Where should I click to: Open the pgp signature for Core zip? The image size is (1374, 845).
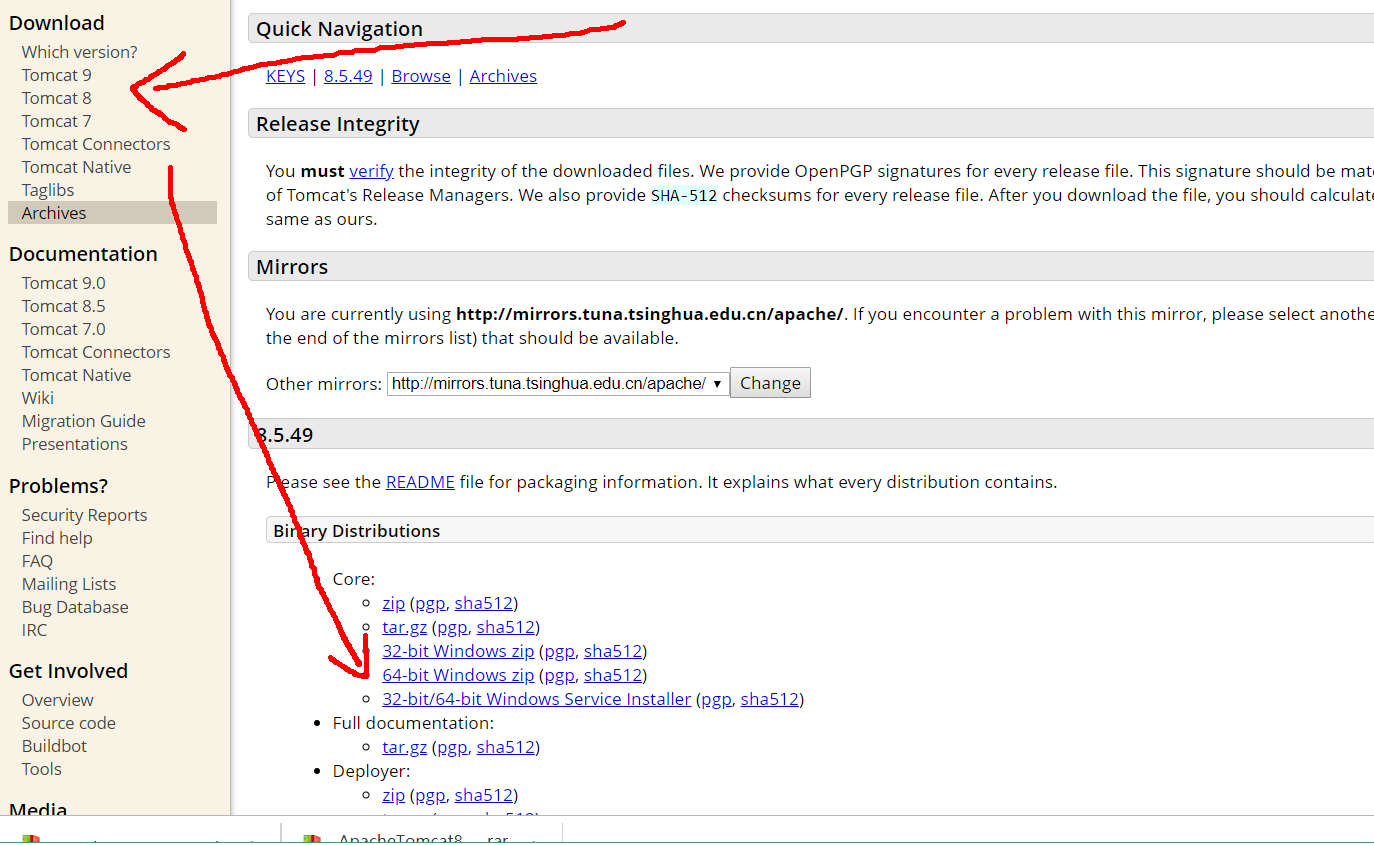click(x=430, y=603)
